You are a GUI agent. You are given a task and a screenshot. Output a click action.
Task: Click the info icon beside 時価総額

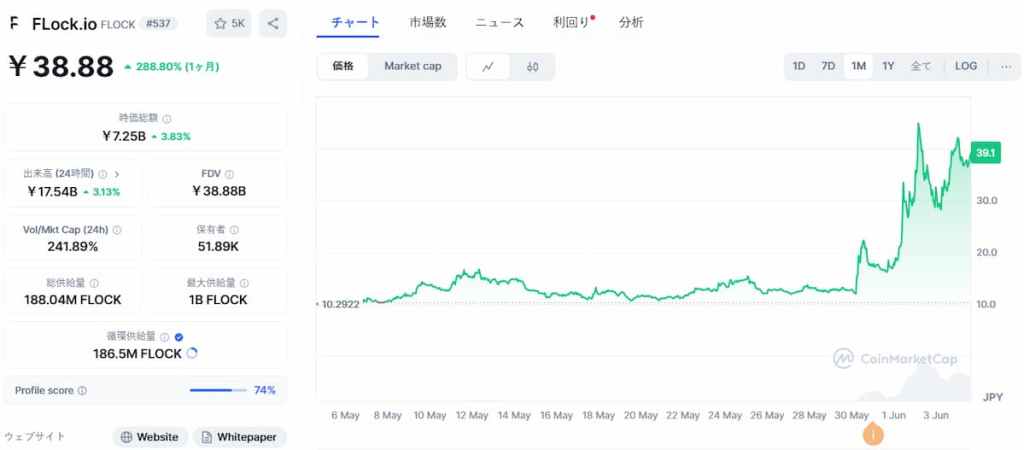click(167, 118)
